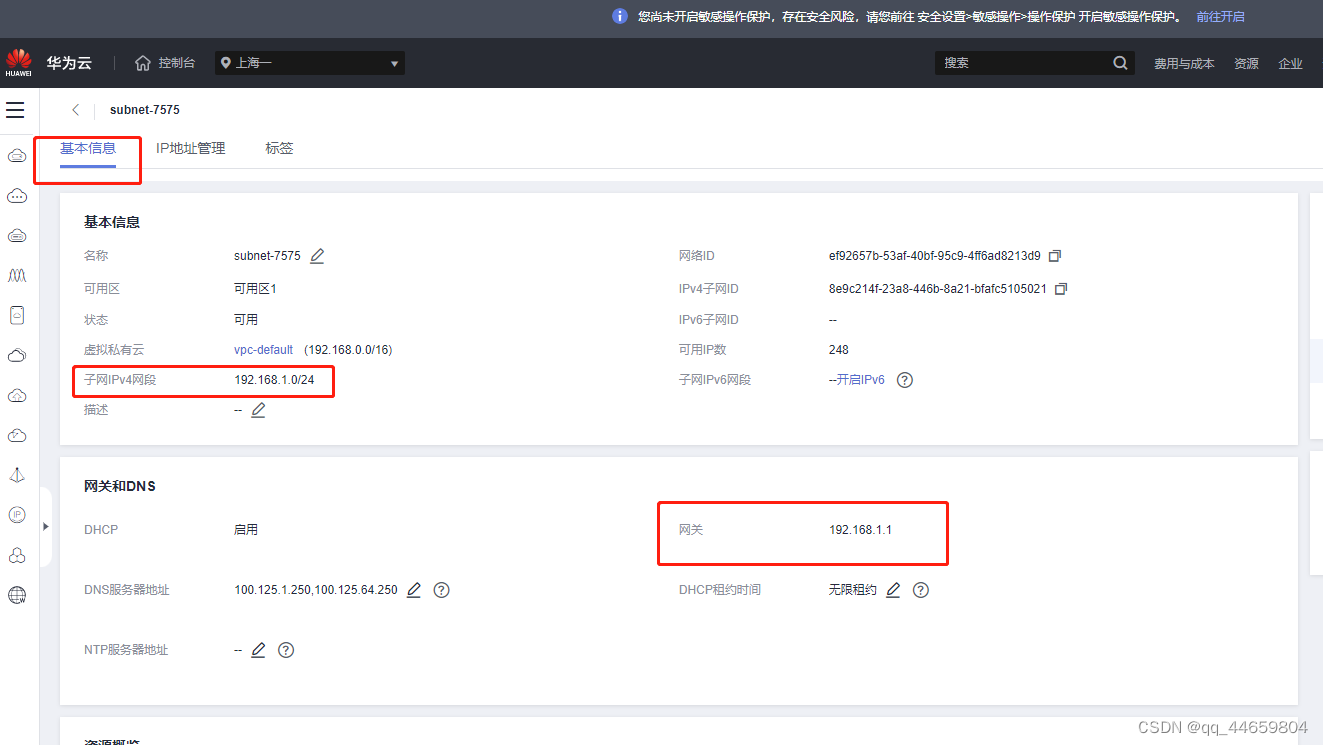Click the subnet-7575 page title
This screenshot has width=1323, height=745.
(x=145, y=110)
